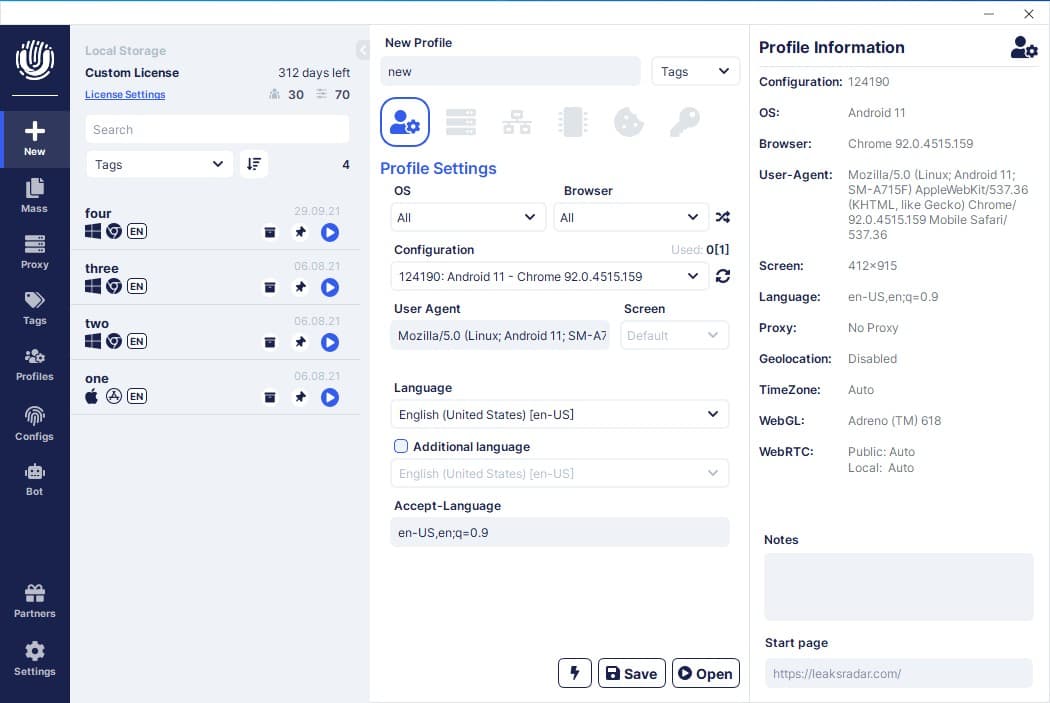Open the Bot section in sidebar
The height and width of the screenshot is (703, 1050).
tap(35, 478)
